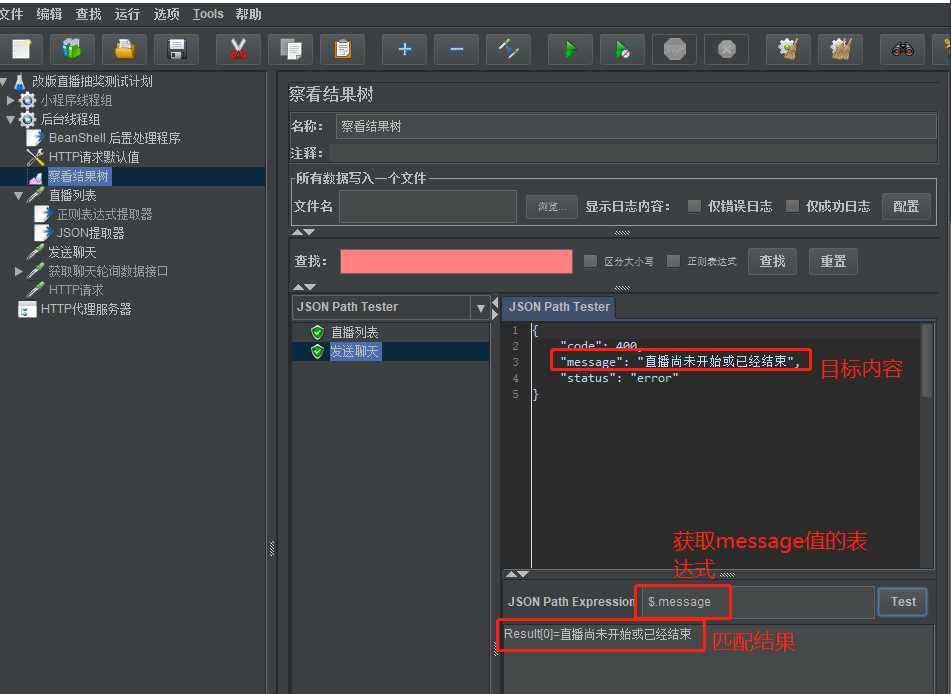951x694 pixels.
Task: Click into the 名称 name field
Action: (636, 126)
